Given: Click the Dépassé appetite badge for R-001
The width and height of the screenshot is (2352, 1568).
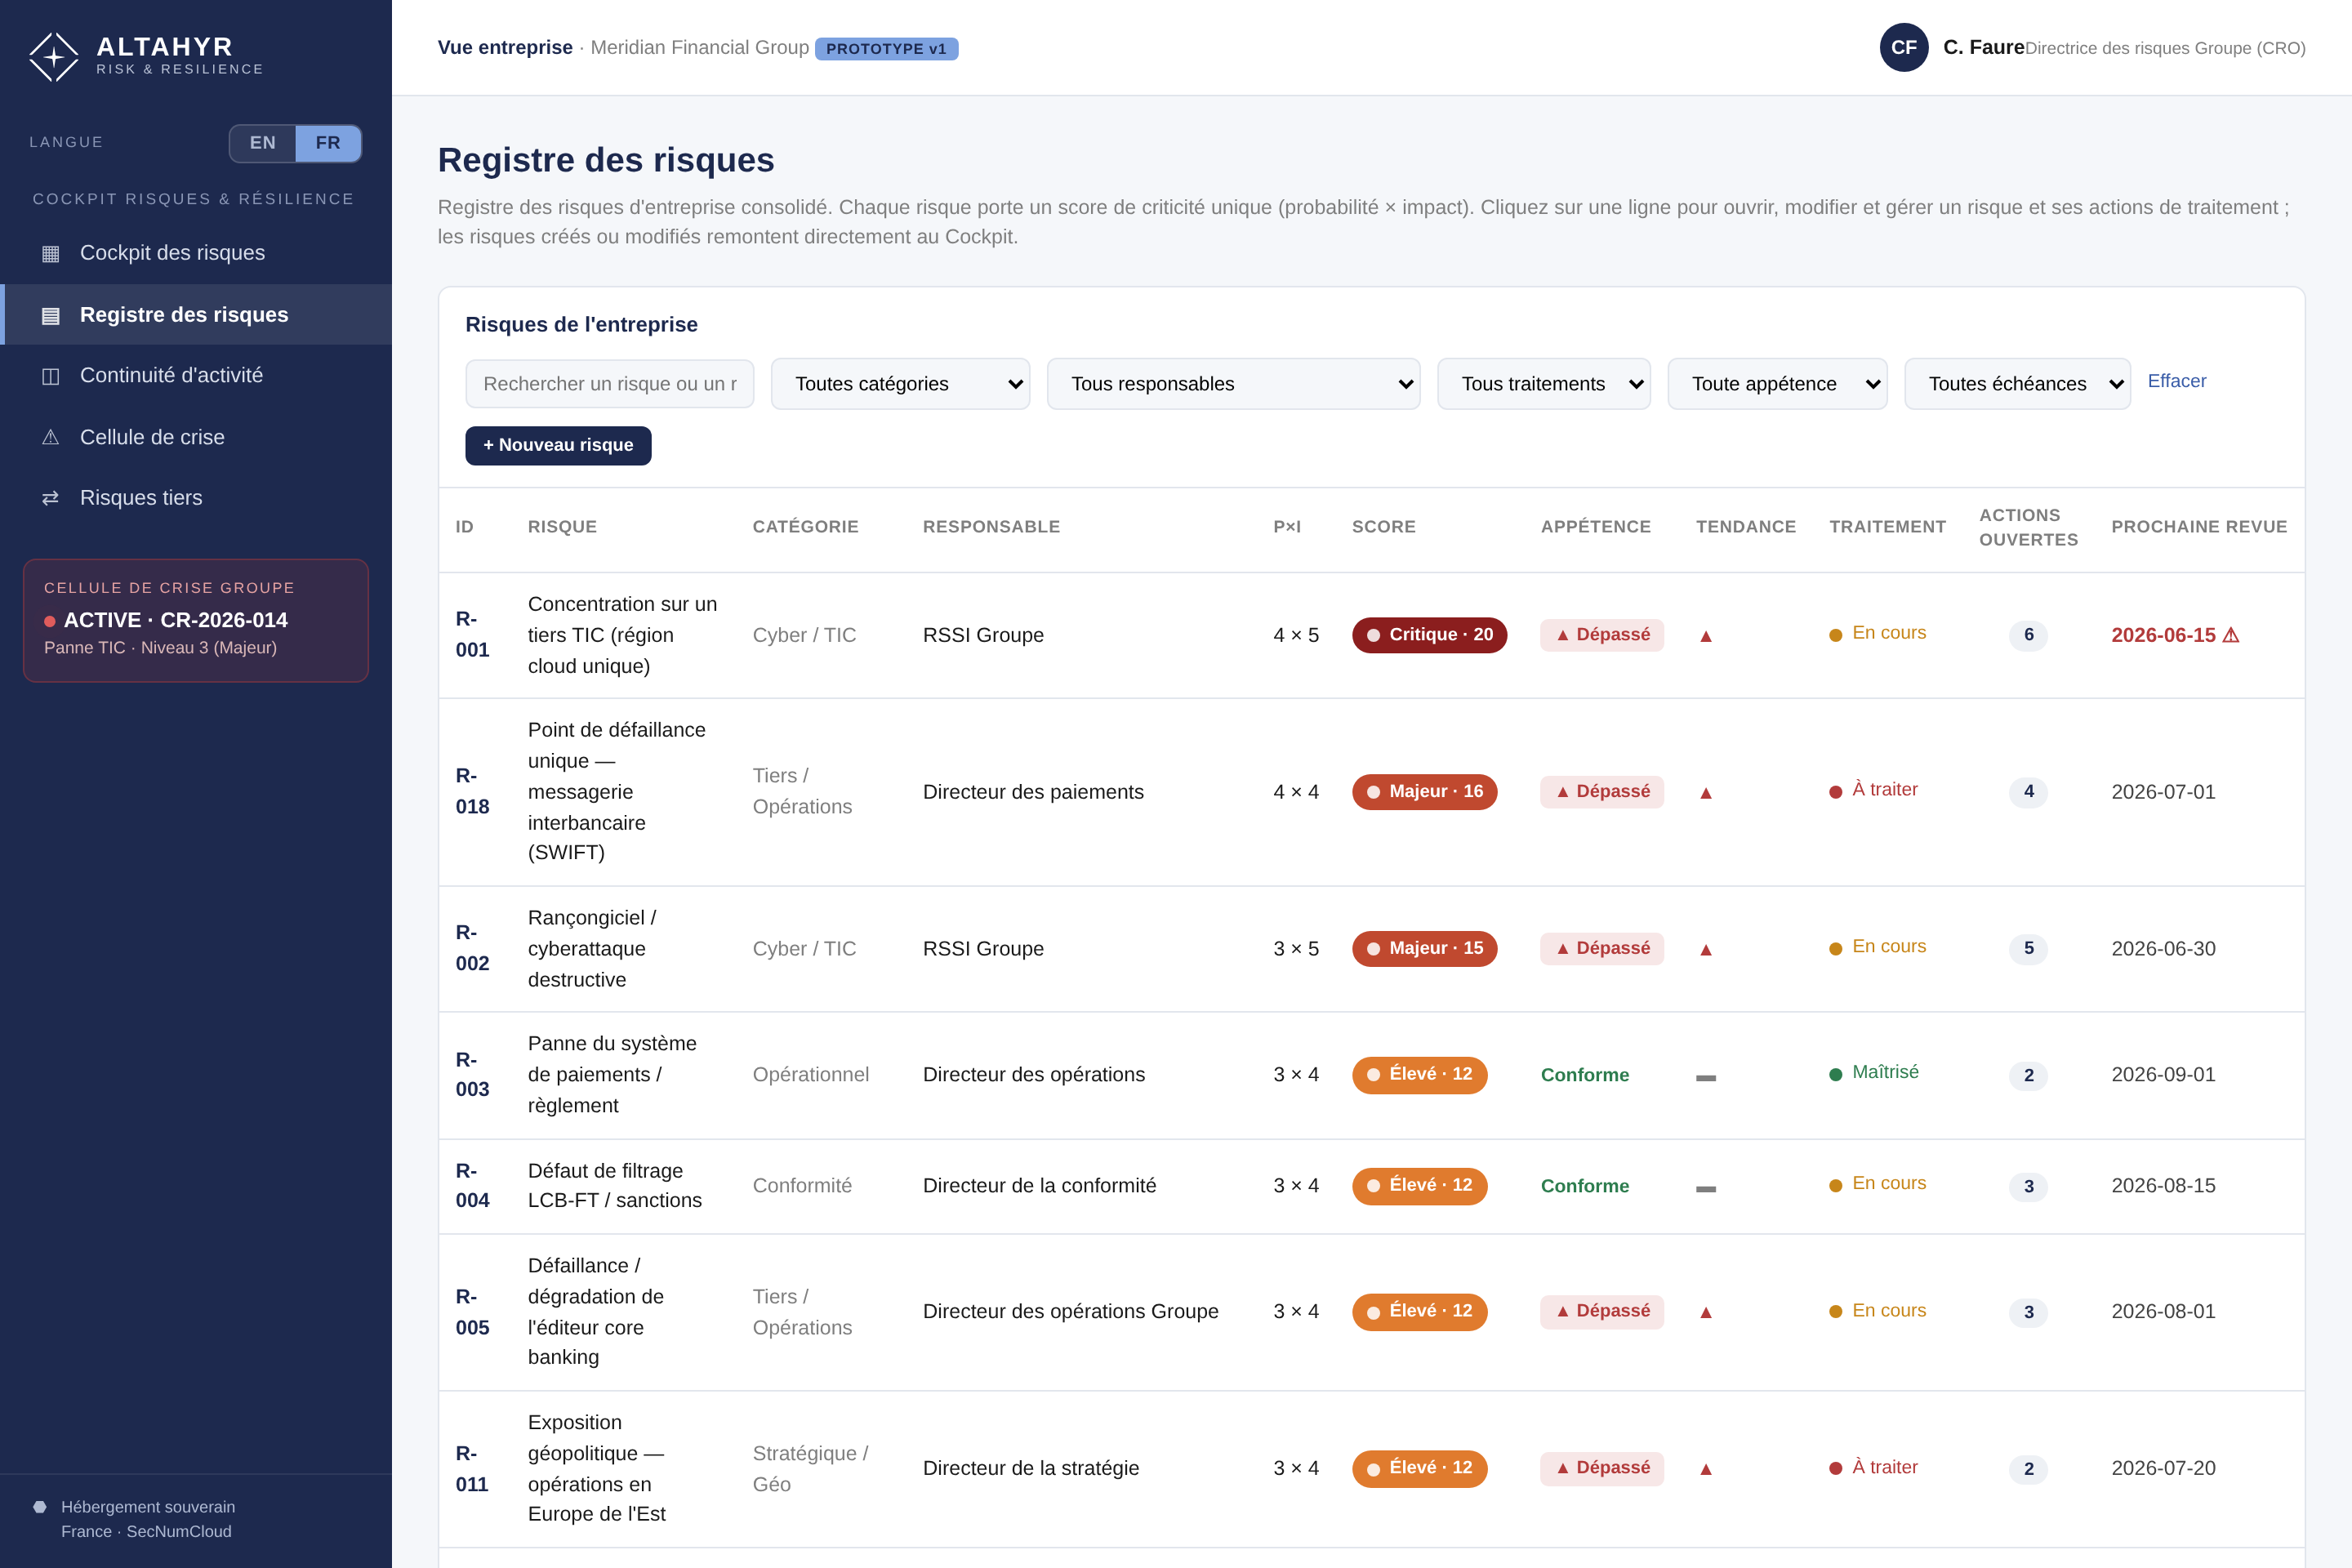Looking at the screenshot, I should (1602, 635).
